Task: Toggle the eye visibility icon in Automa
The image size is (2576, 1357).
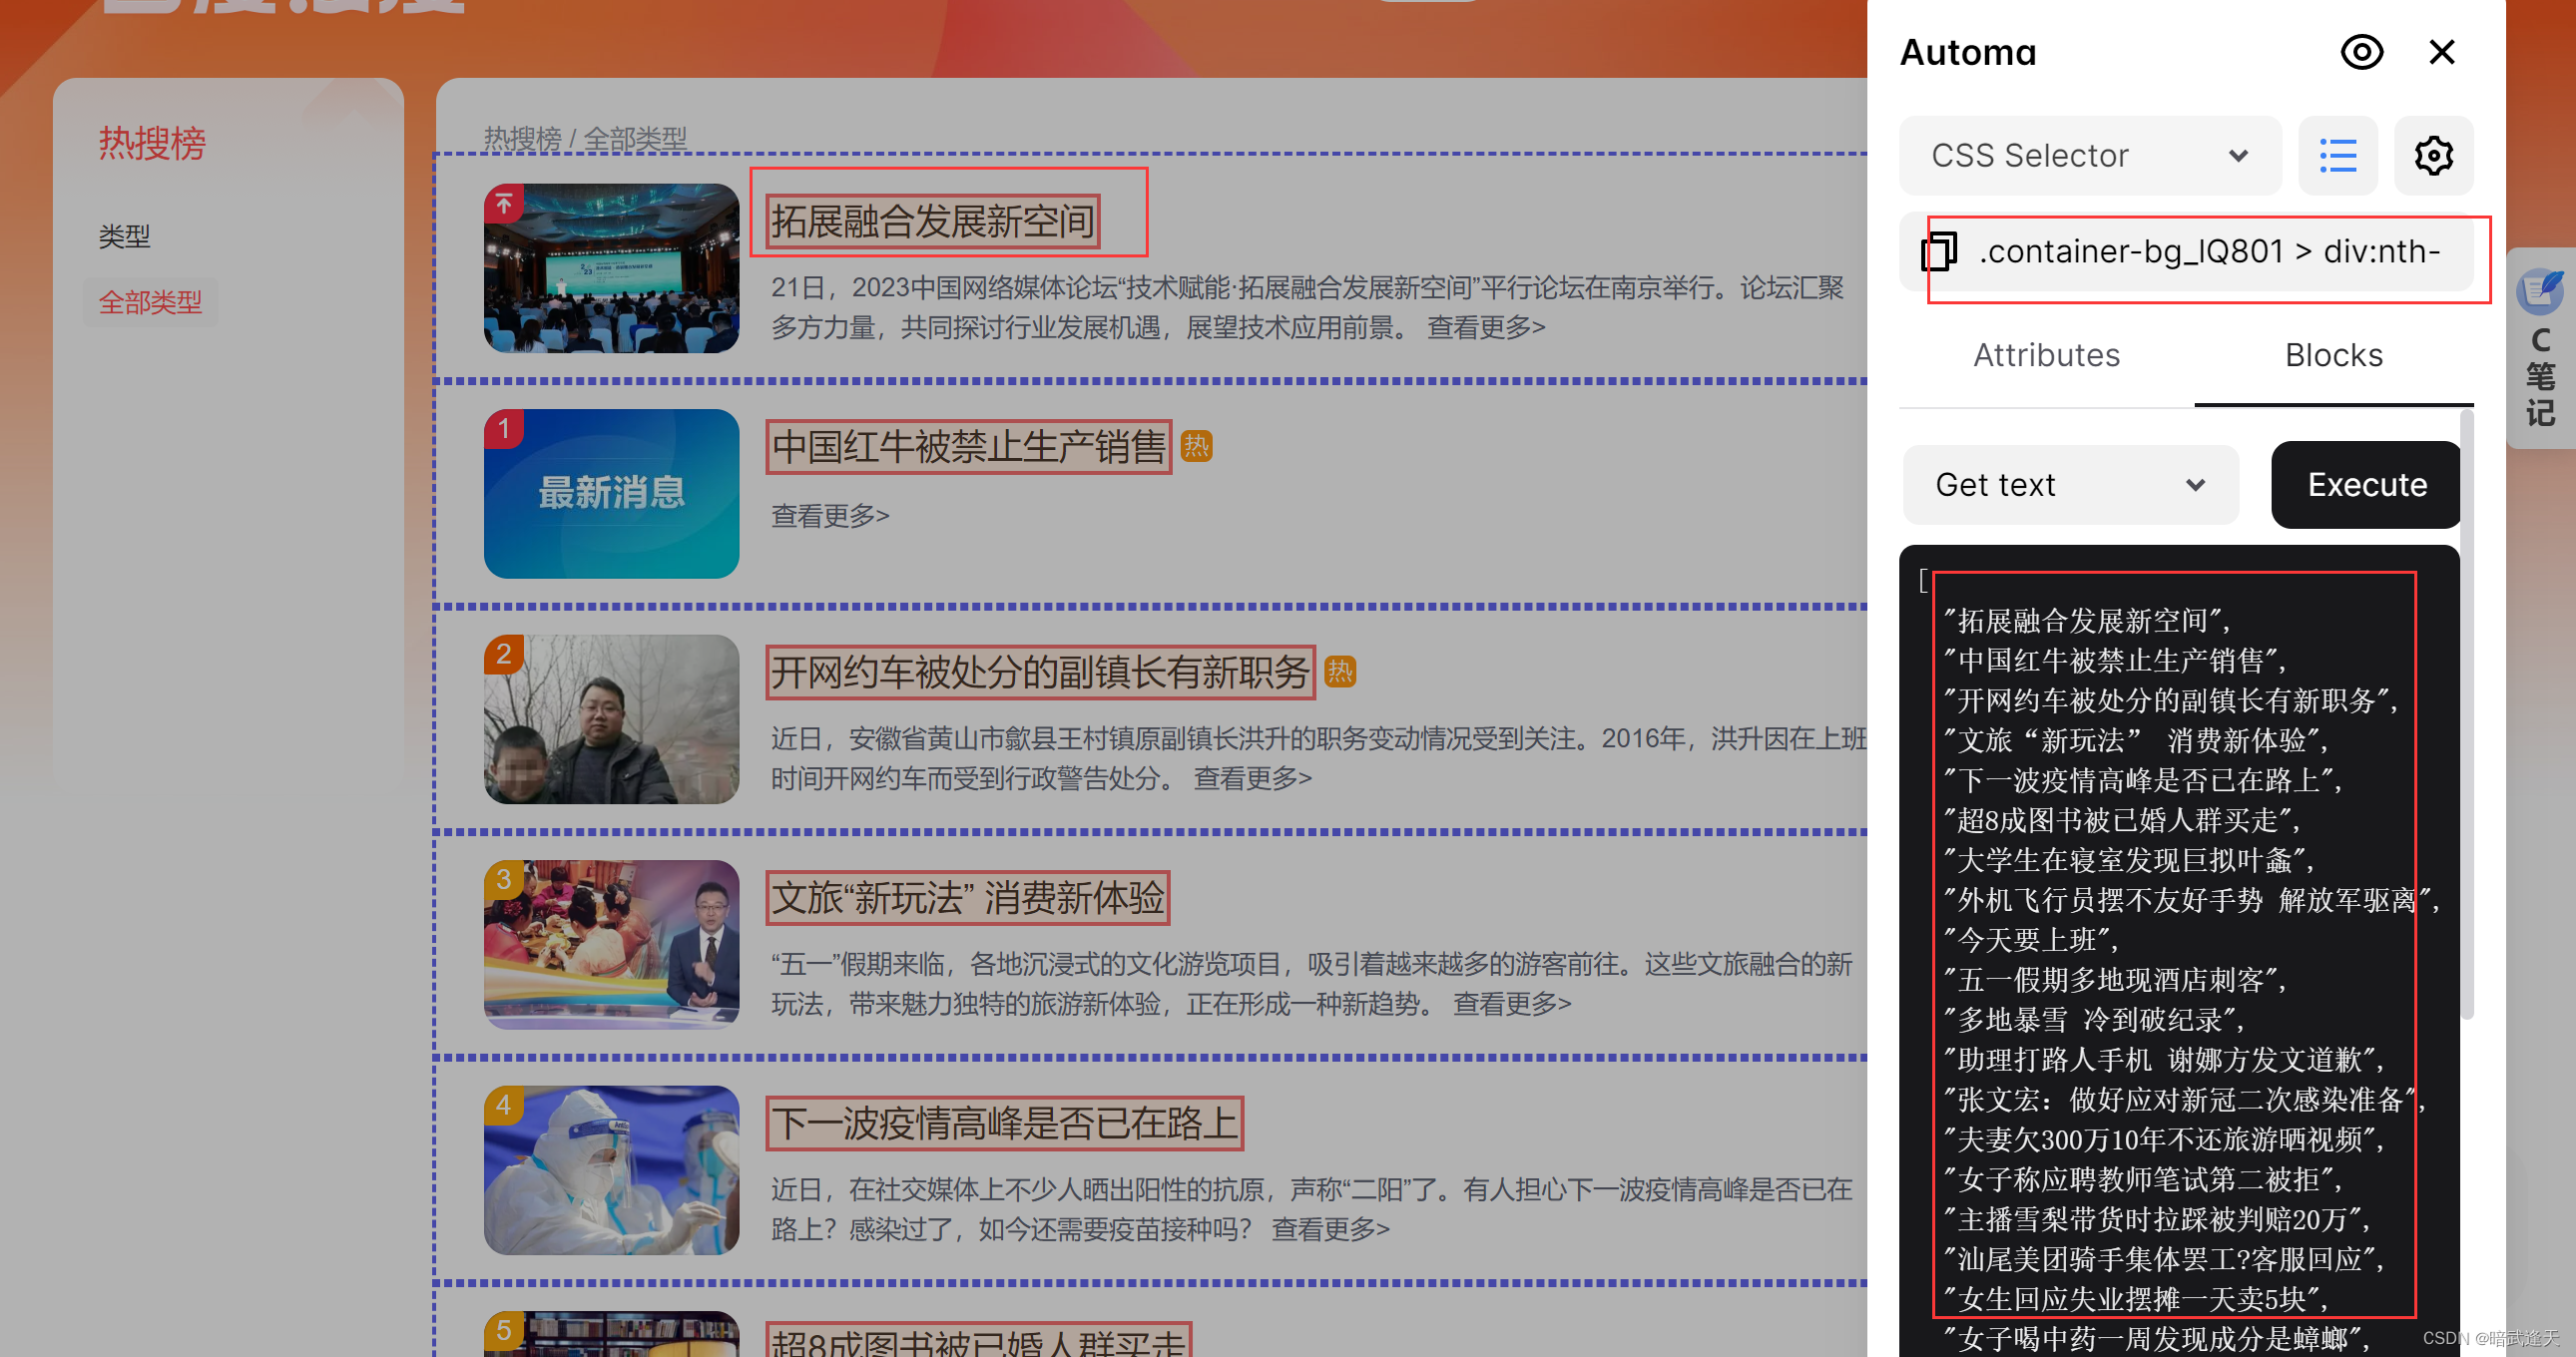Action: point(2361,52)
